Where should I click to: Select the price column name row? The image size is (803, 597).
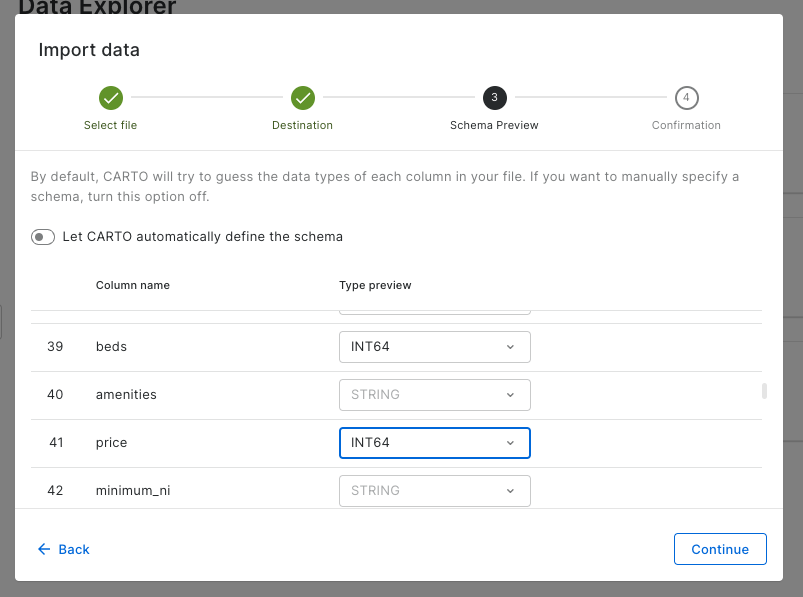coord(111,443)
